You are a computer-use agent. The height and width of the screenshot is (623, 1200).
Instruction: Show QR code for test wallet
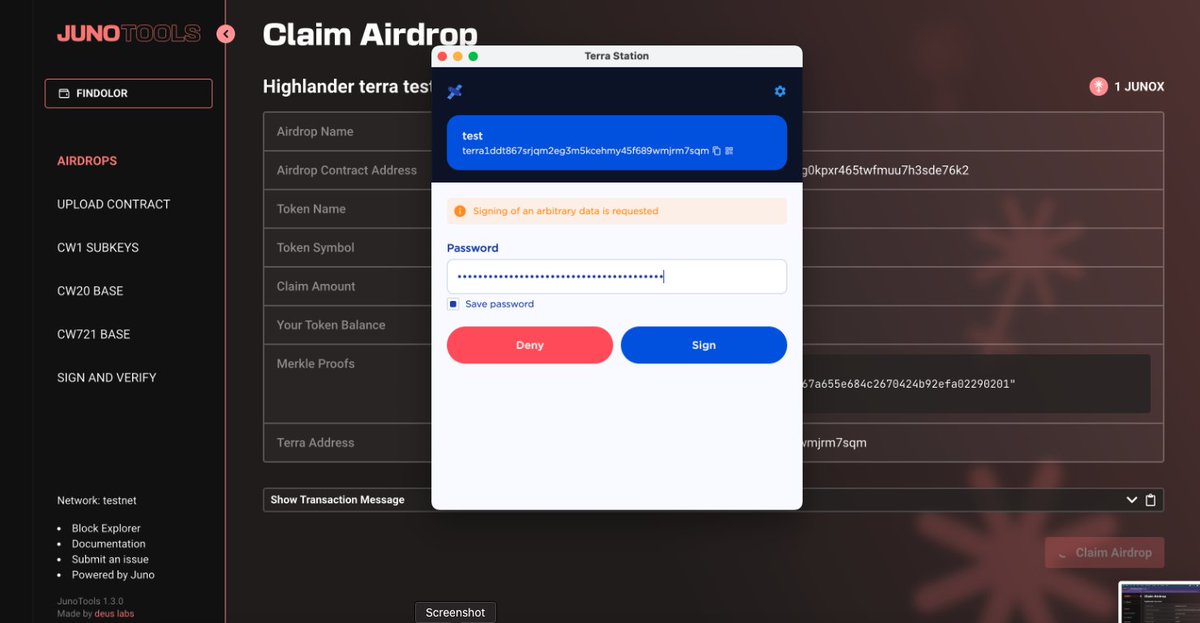pyautogui.click(x=729, y=151)
